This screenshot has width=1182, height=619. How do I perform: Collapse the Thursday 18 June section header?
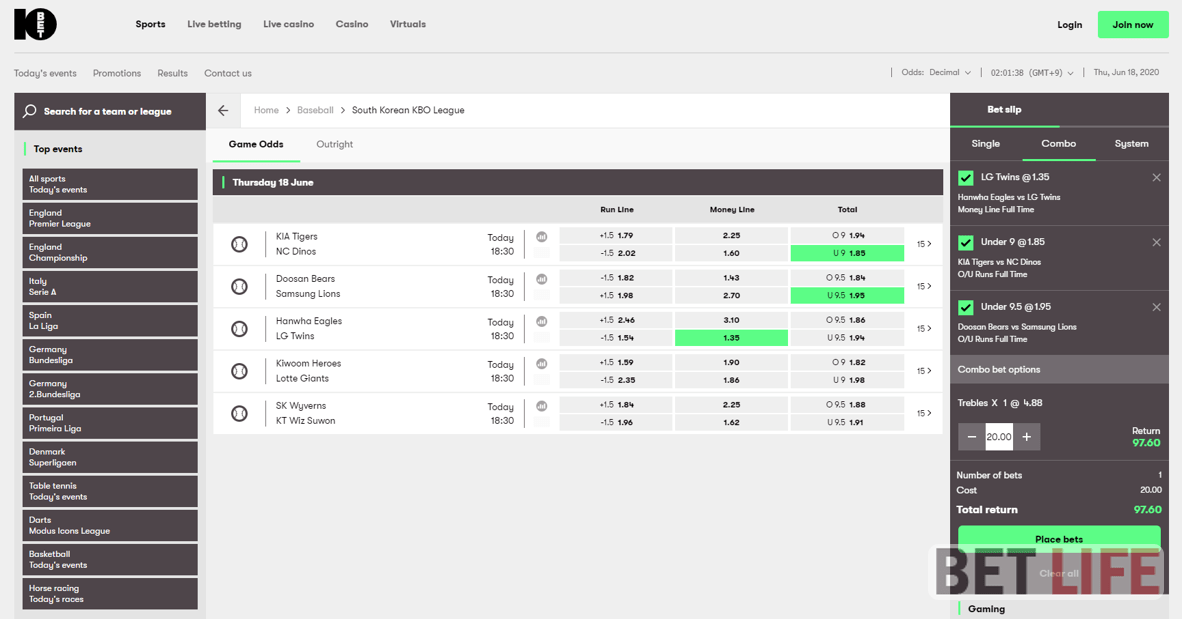(x=577, y=182)
